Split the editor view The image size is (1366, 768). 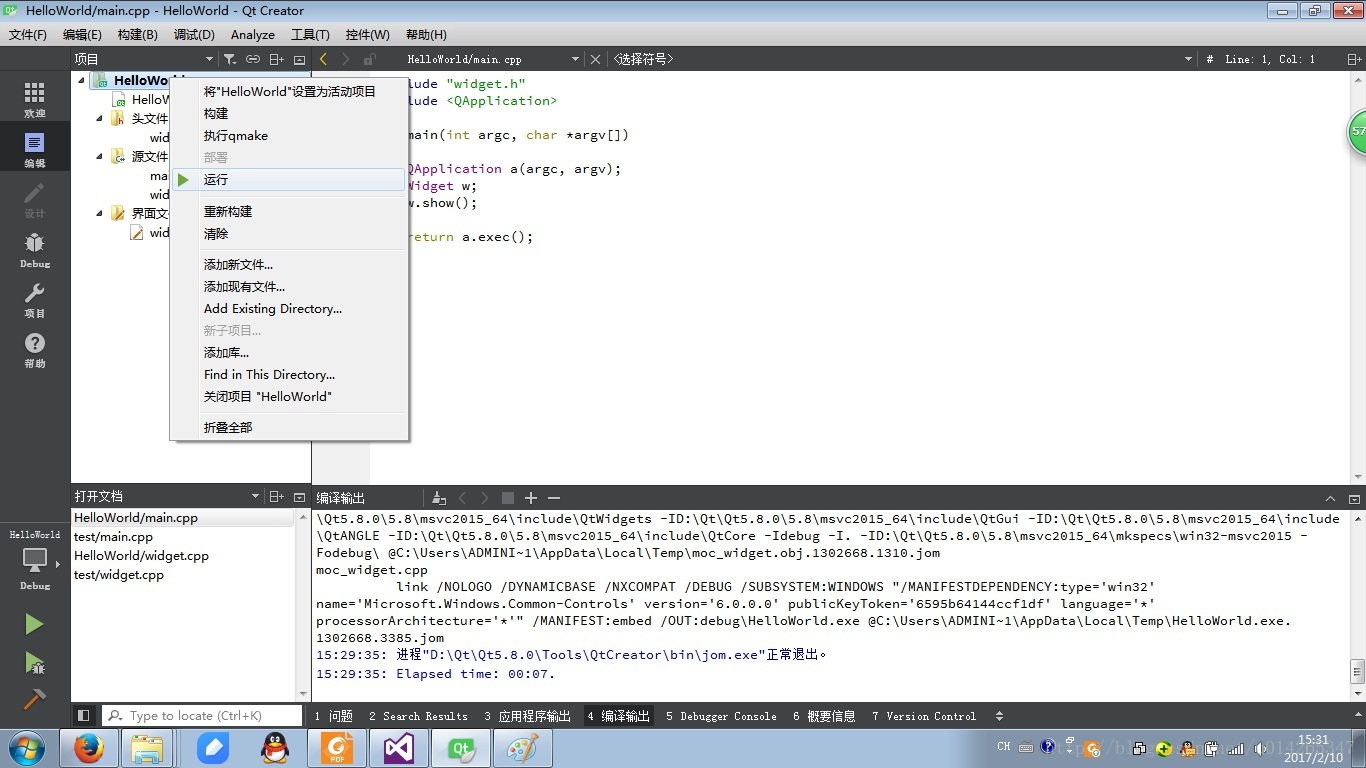coord(1354,59)
